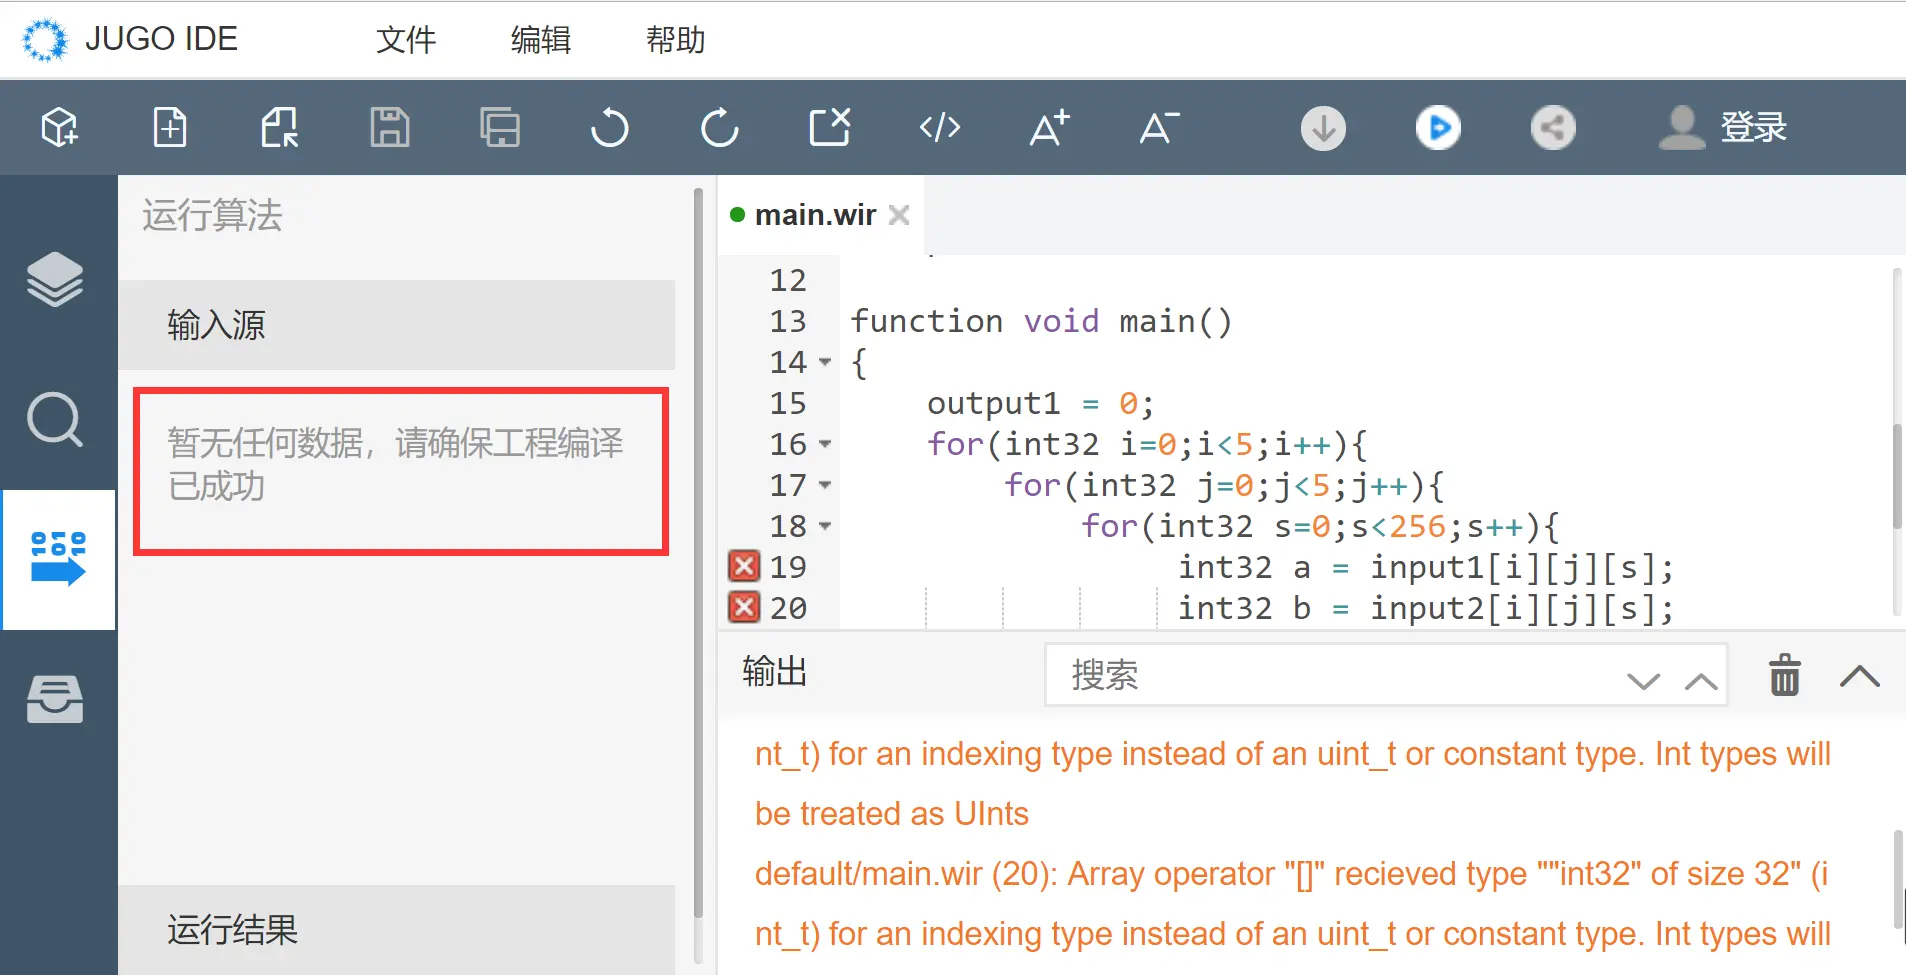The width and height of the screenshot is (1906, 975).
Task: Click the save-all stacked disks icon
Action: coord(500,128)
